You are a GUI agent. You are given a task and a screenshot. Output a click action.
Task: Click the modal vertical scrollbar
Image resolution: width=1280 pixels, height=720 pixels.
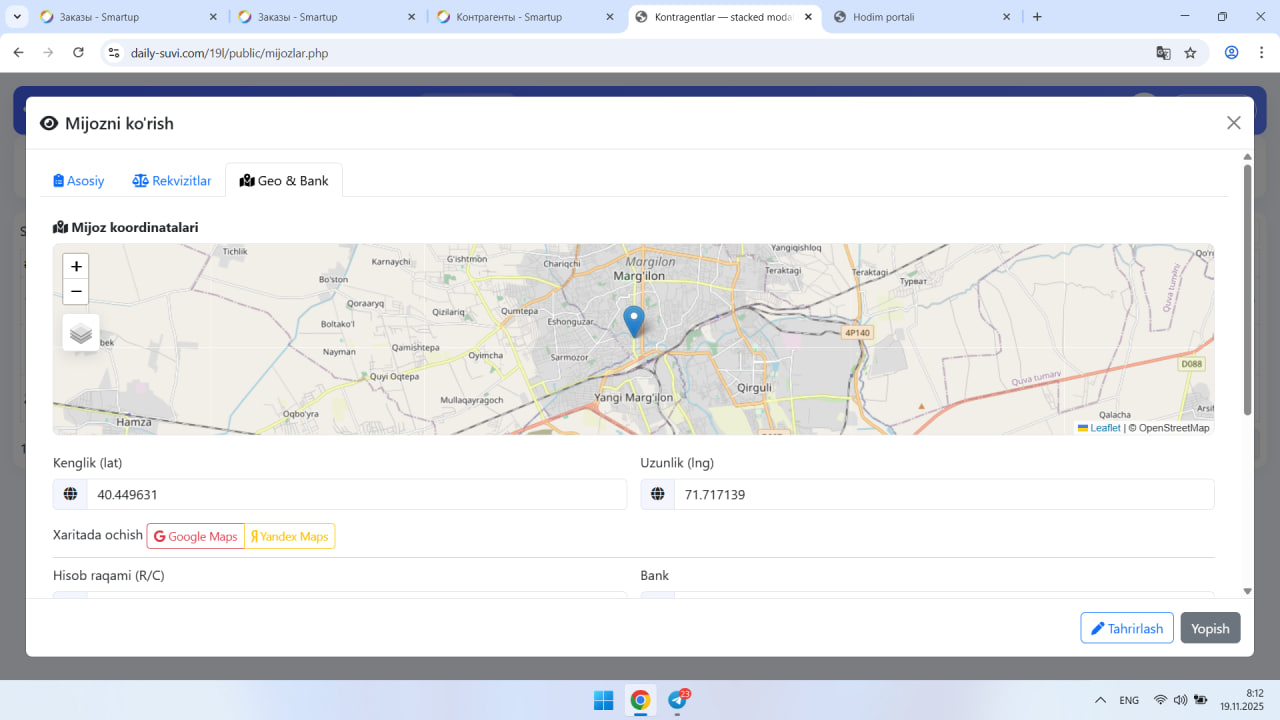[1247, 290]
